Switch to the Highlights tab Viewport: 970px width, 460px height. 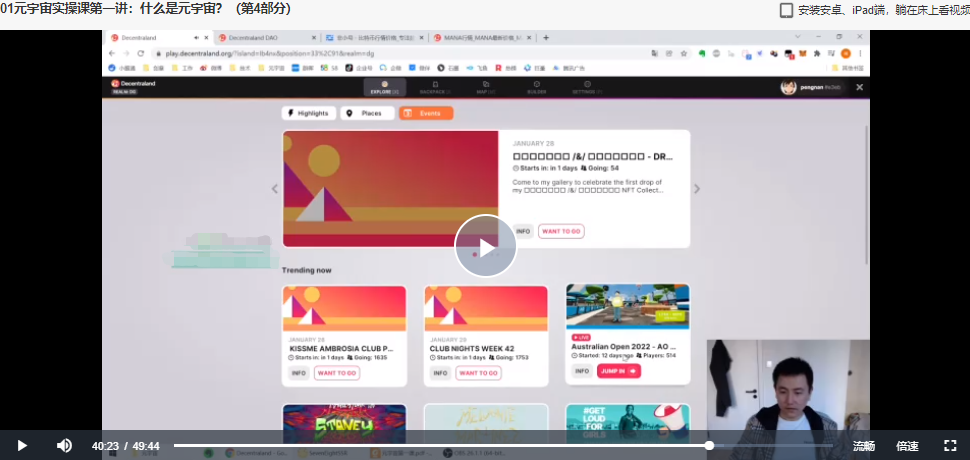(x=309, y=113)
